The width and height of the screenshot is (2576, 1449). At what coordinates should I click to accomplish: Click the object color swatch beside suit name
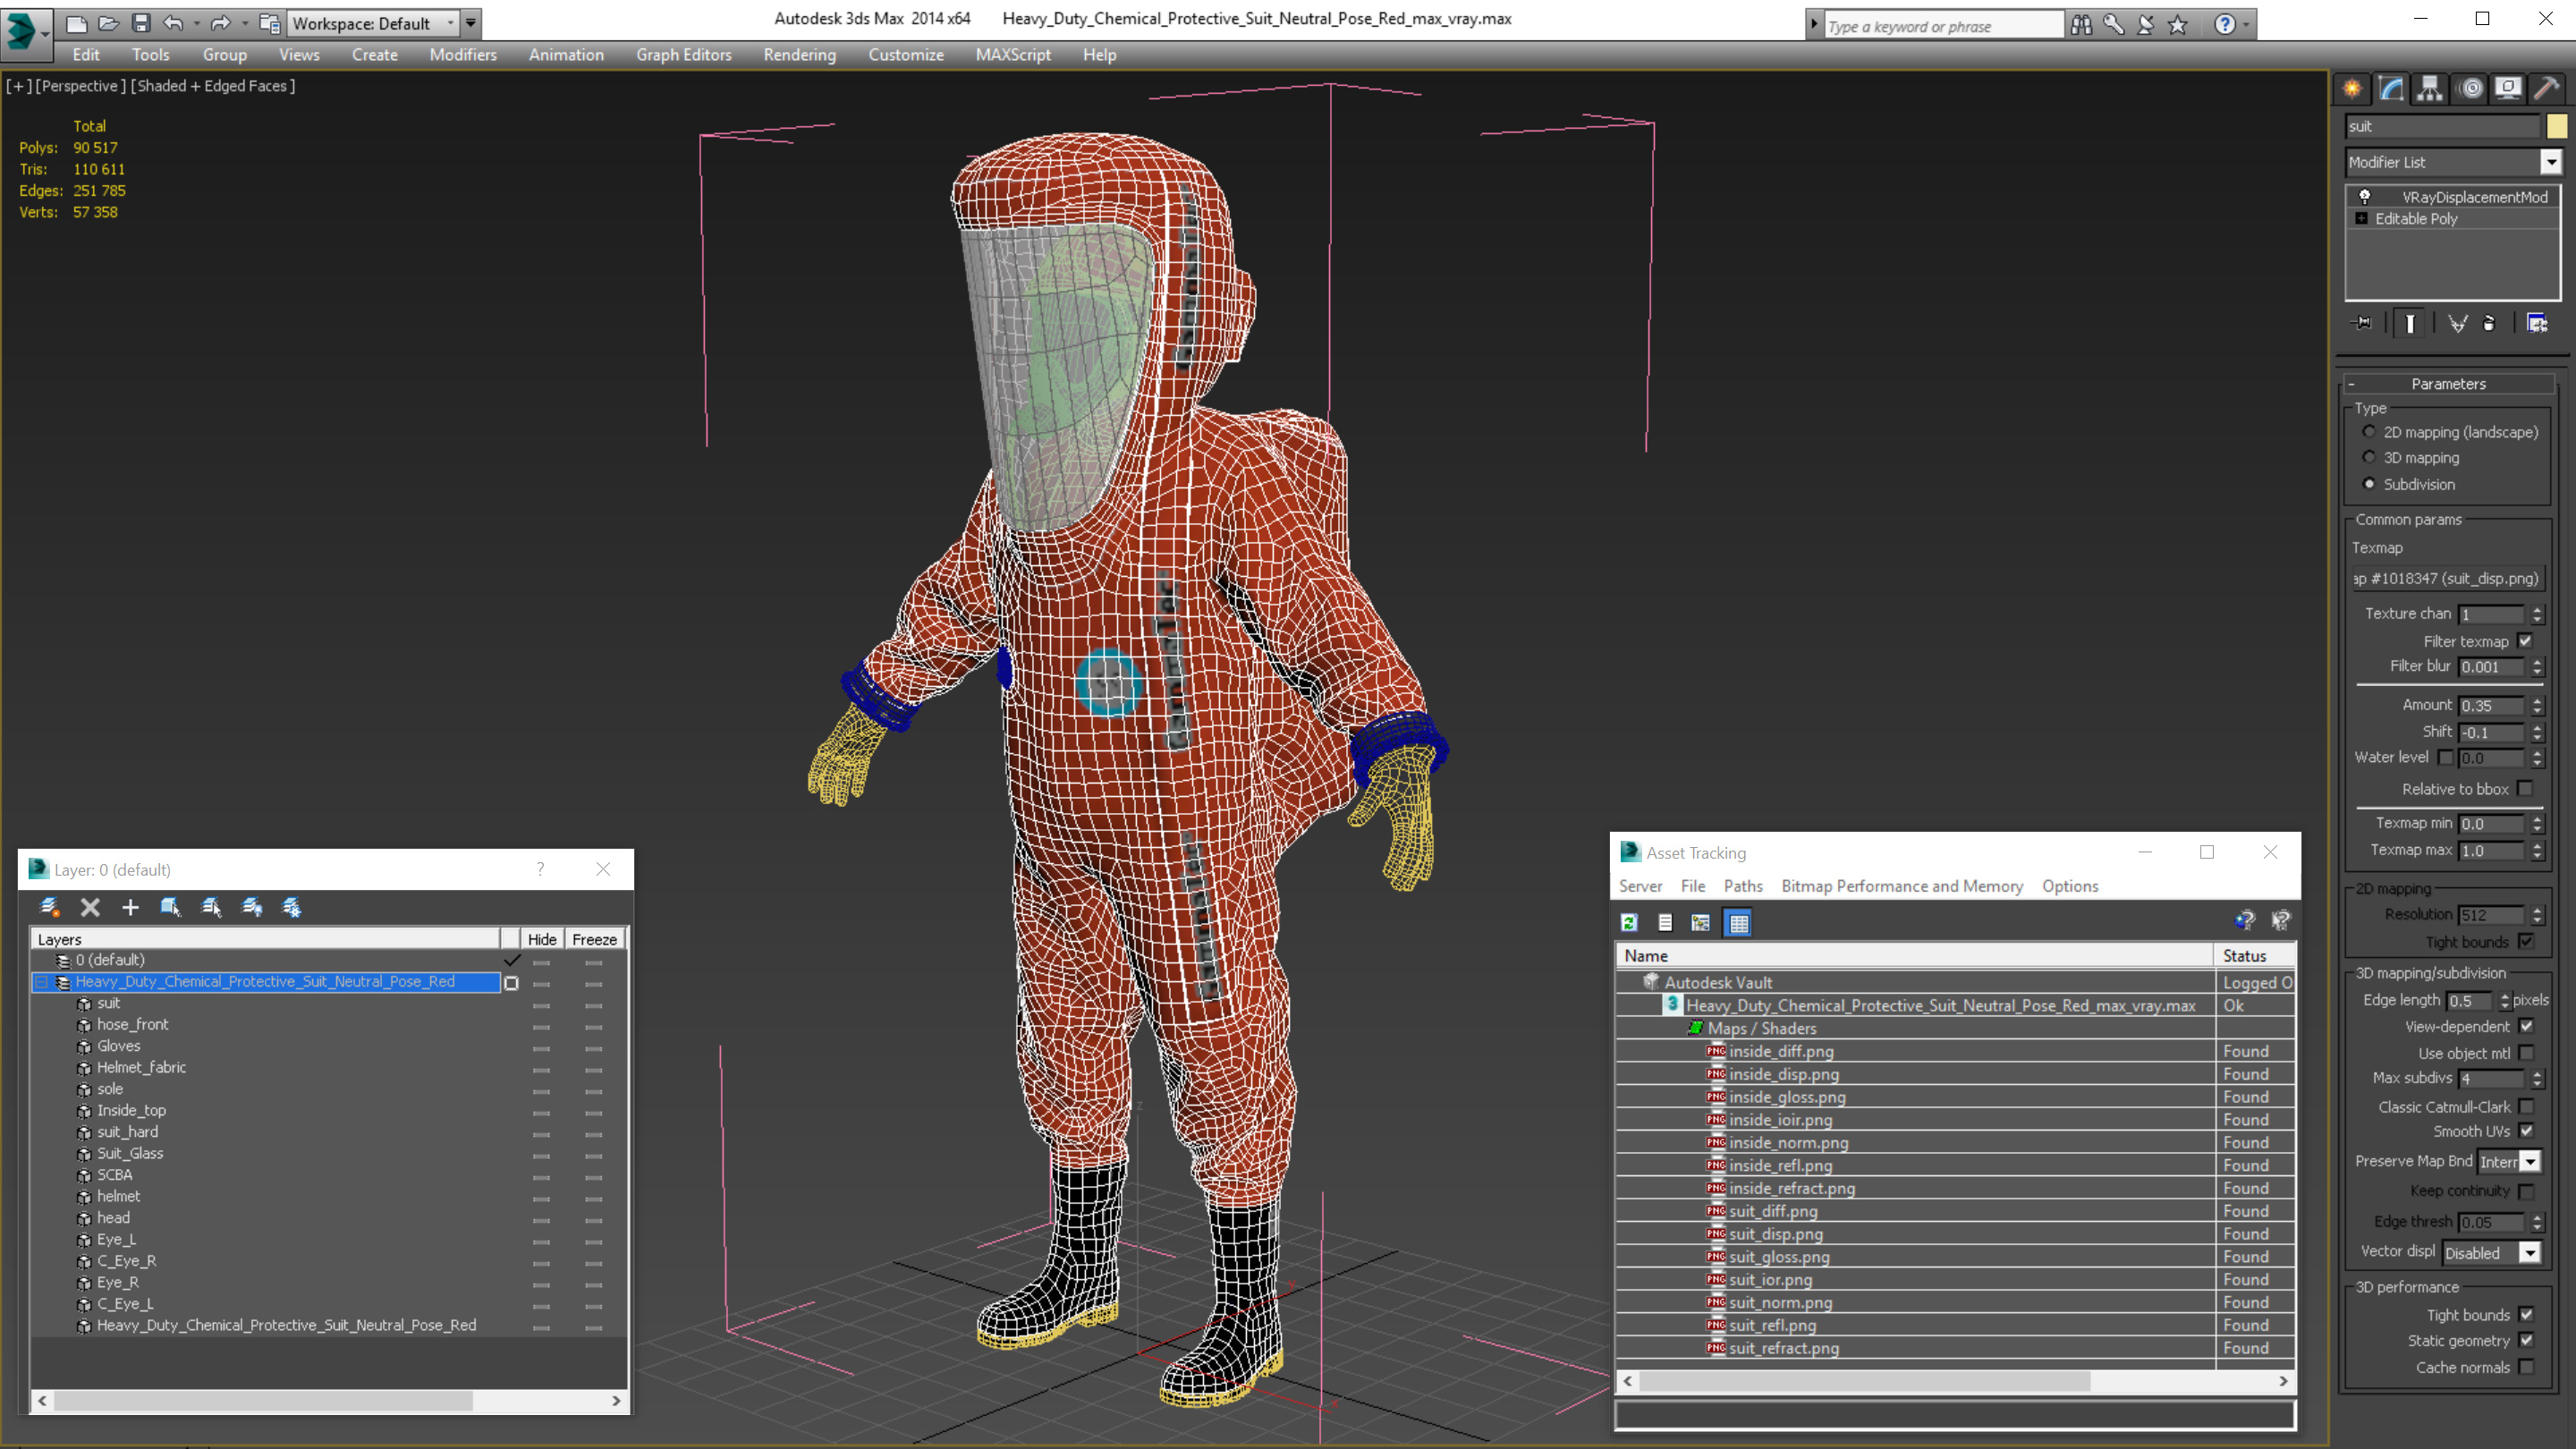pyautogui.click(x=2557, y=126)
